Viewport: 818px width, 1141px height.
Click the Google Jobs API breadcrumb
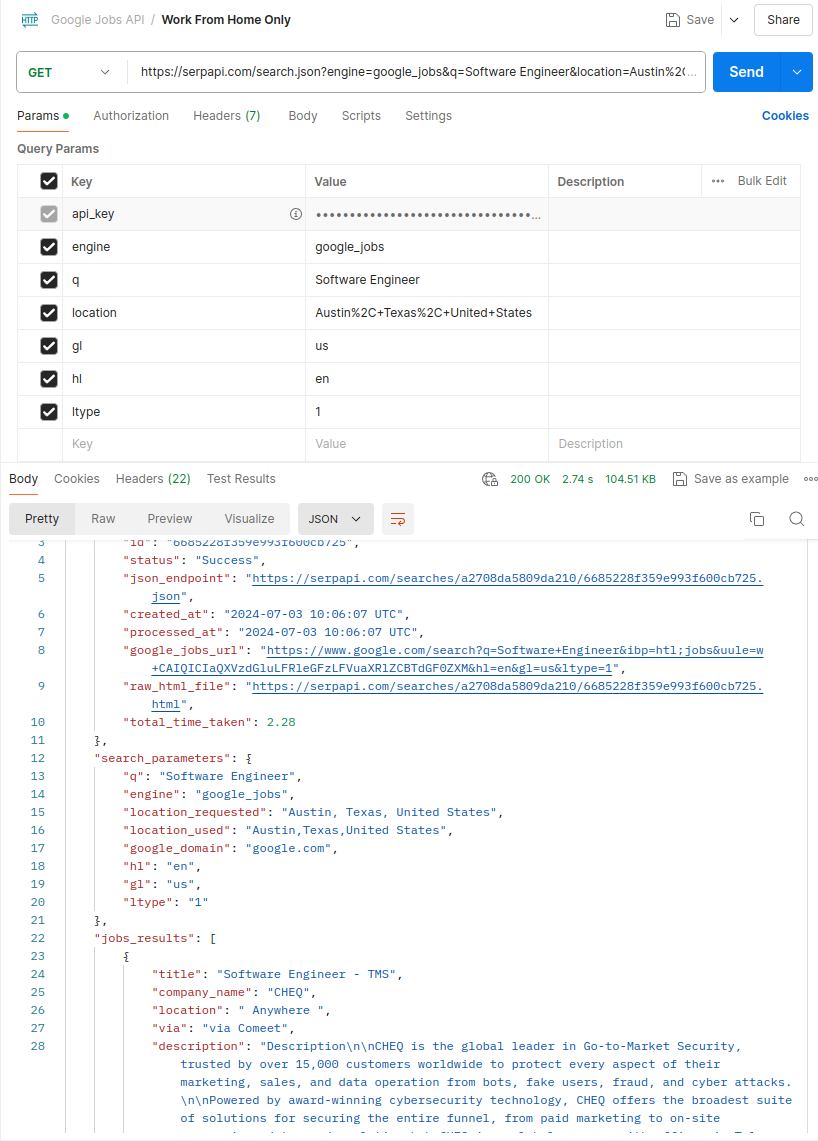pyautogui.click(x=98, y=20)
